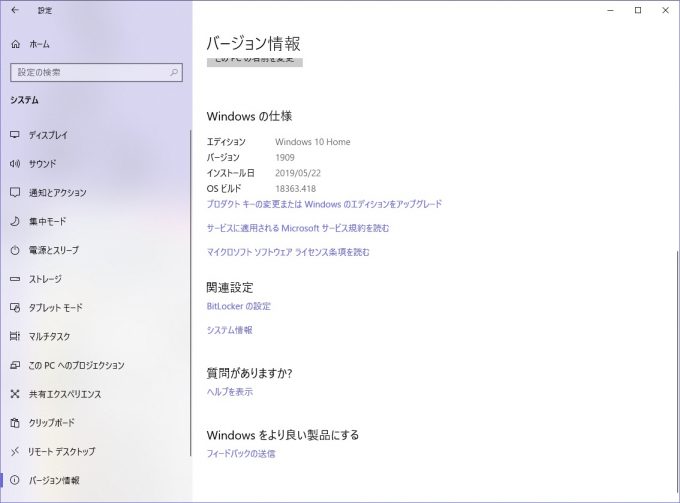Viewport: 680px width, 503px height.
Task: Click the OS build value 18363.418
Action: (295, 189)
